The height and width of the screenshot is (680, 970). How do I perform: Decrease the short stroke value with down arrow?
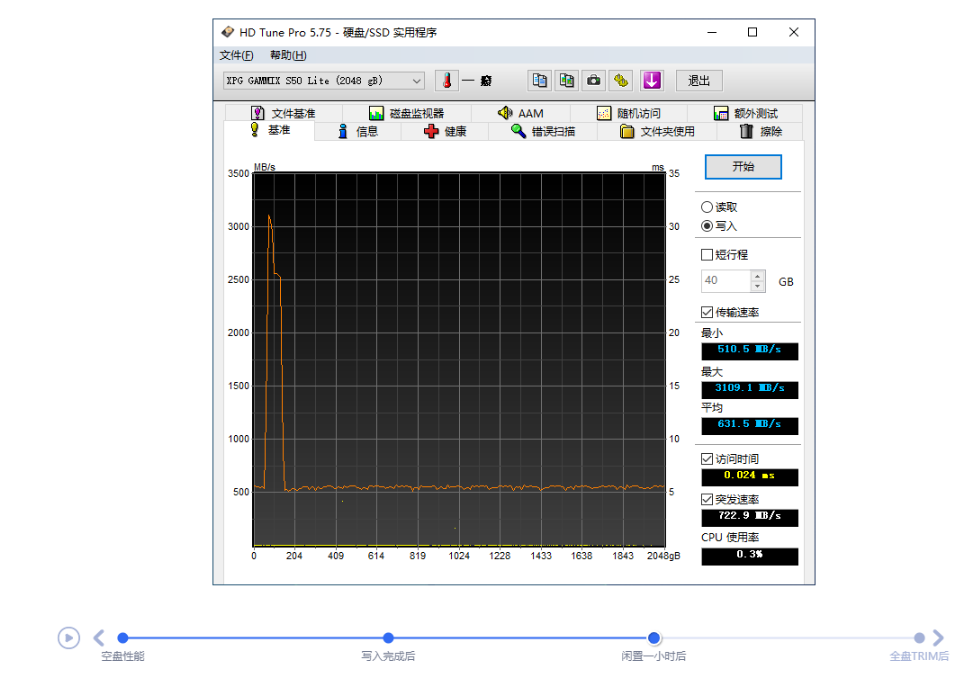tap(758, 286)
